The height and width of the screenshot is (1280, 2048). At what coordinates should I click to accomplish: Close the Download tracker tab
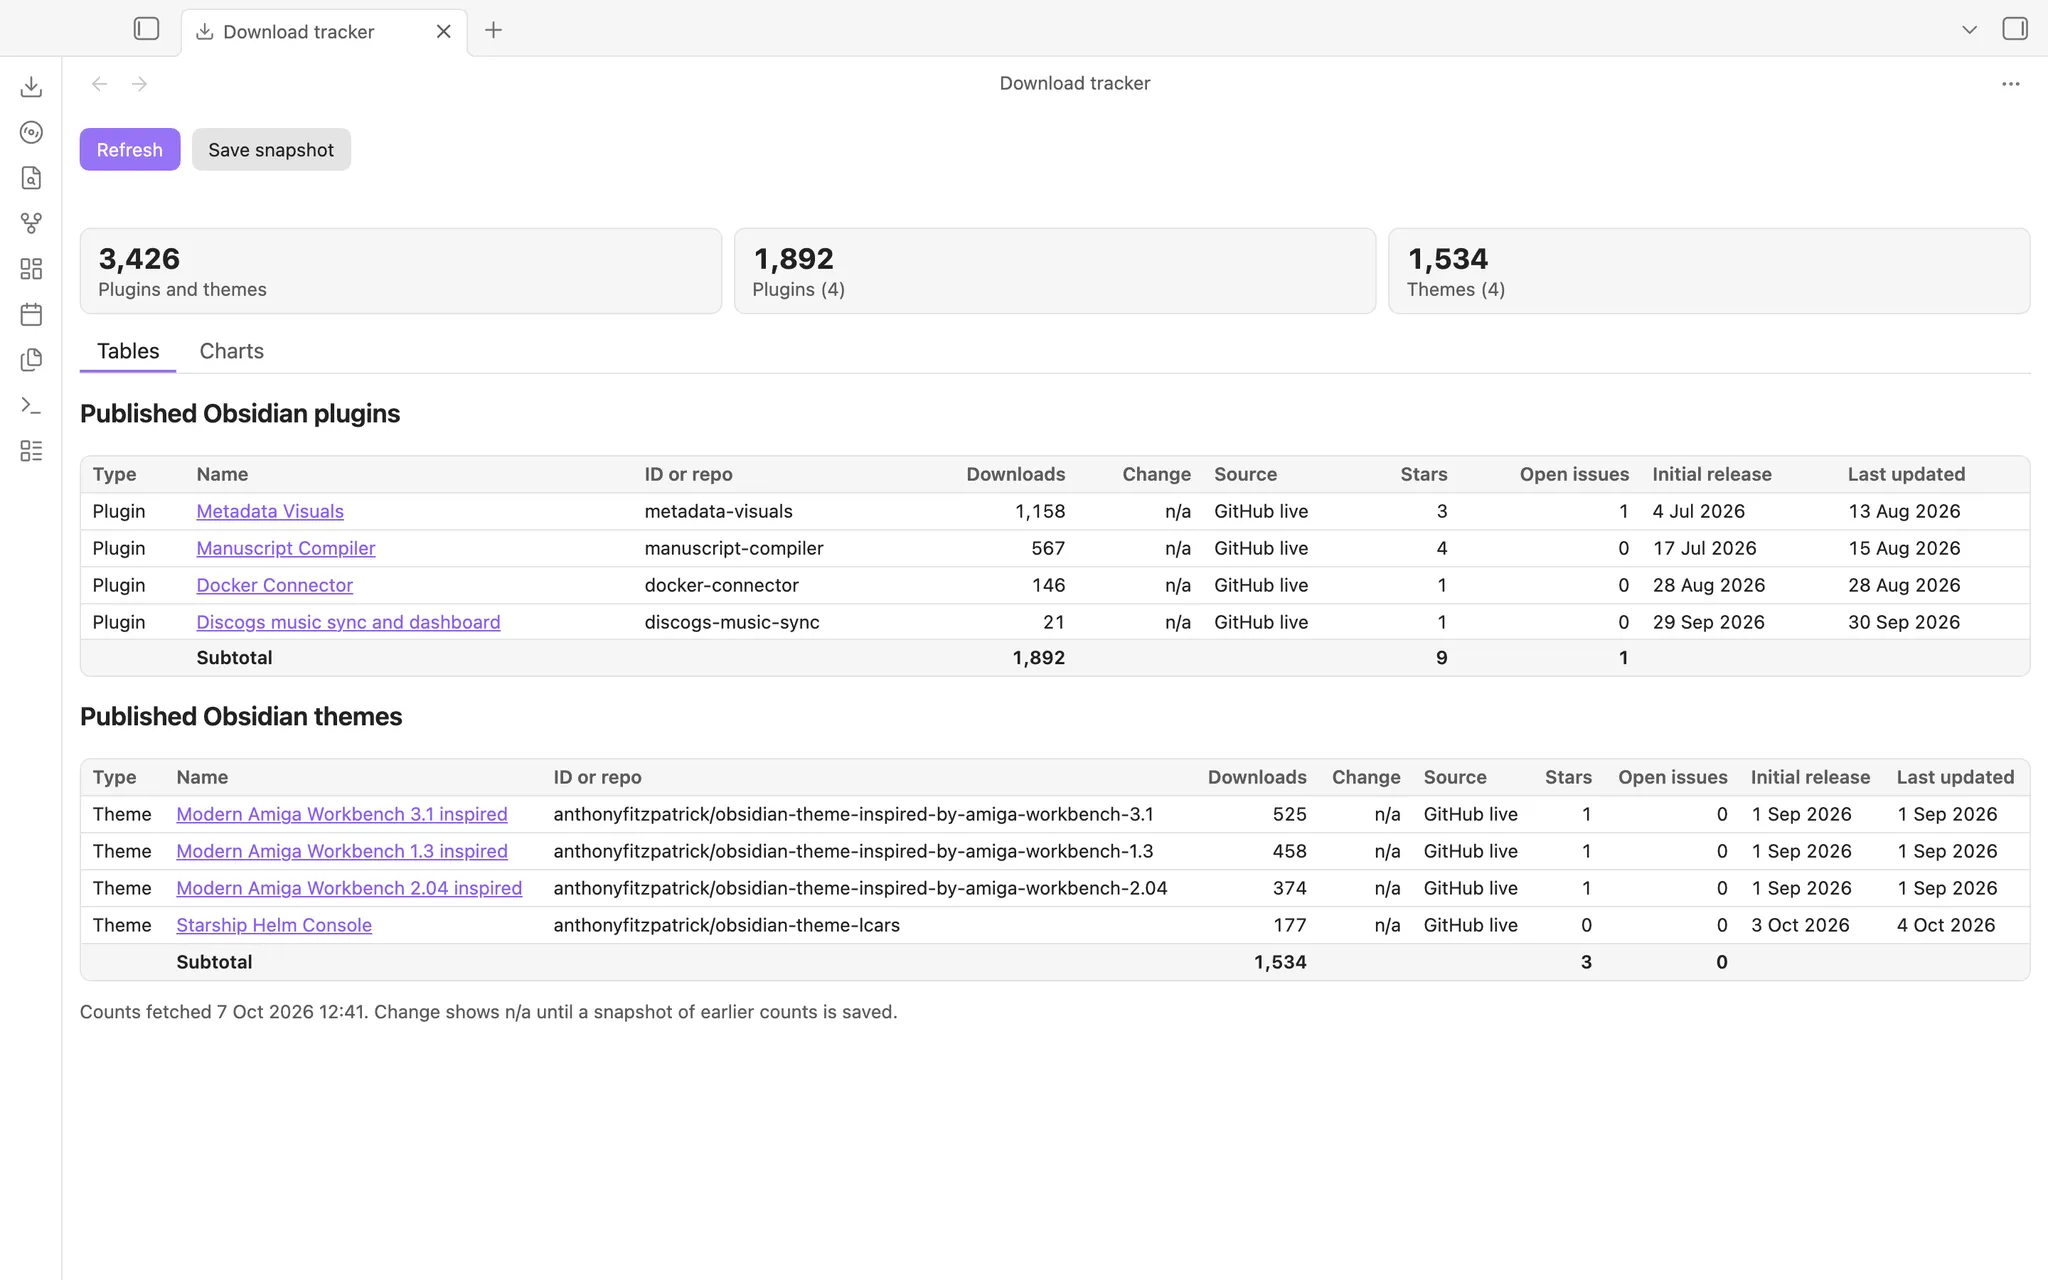point(443,31)
